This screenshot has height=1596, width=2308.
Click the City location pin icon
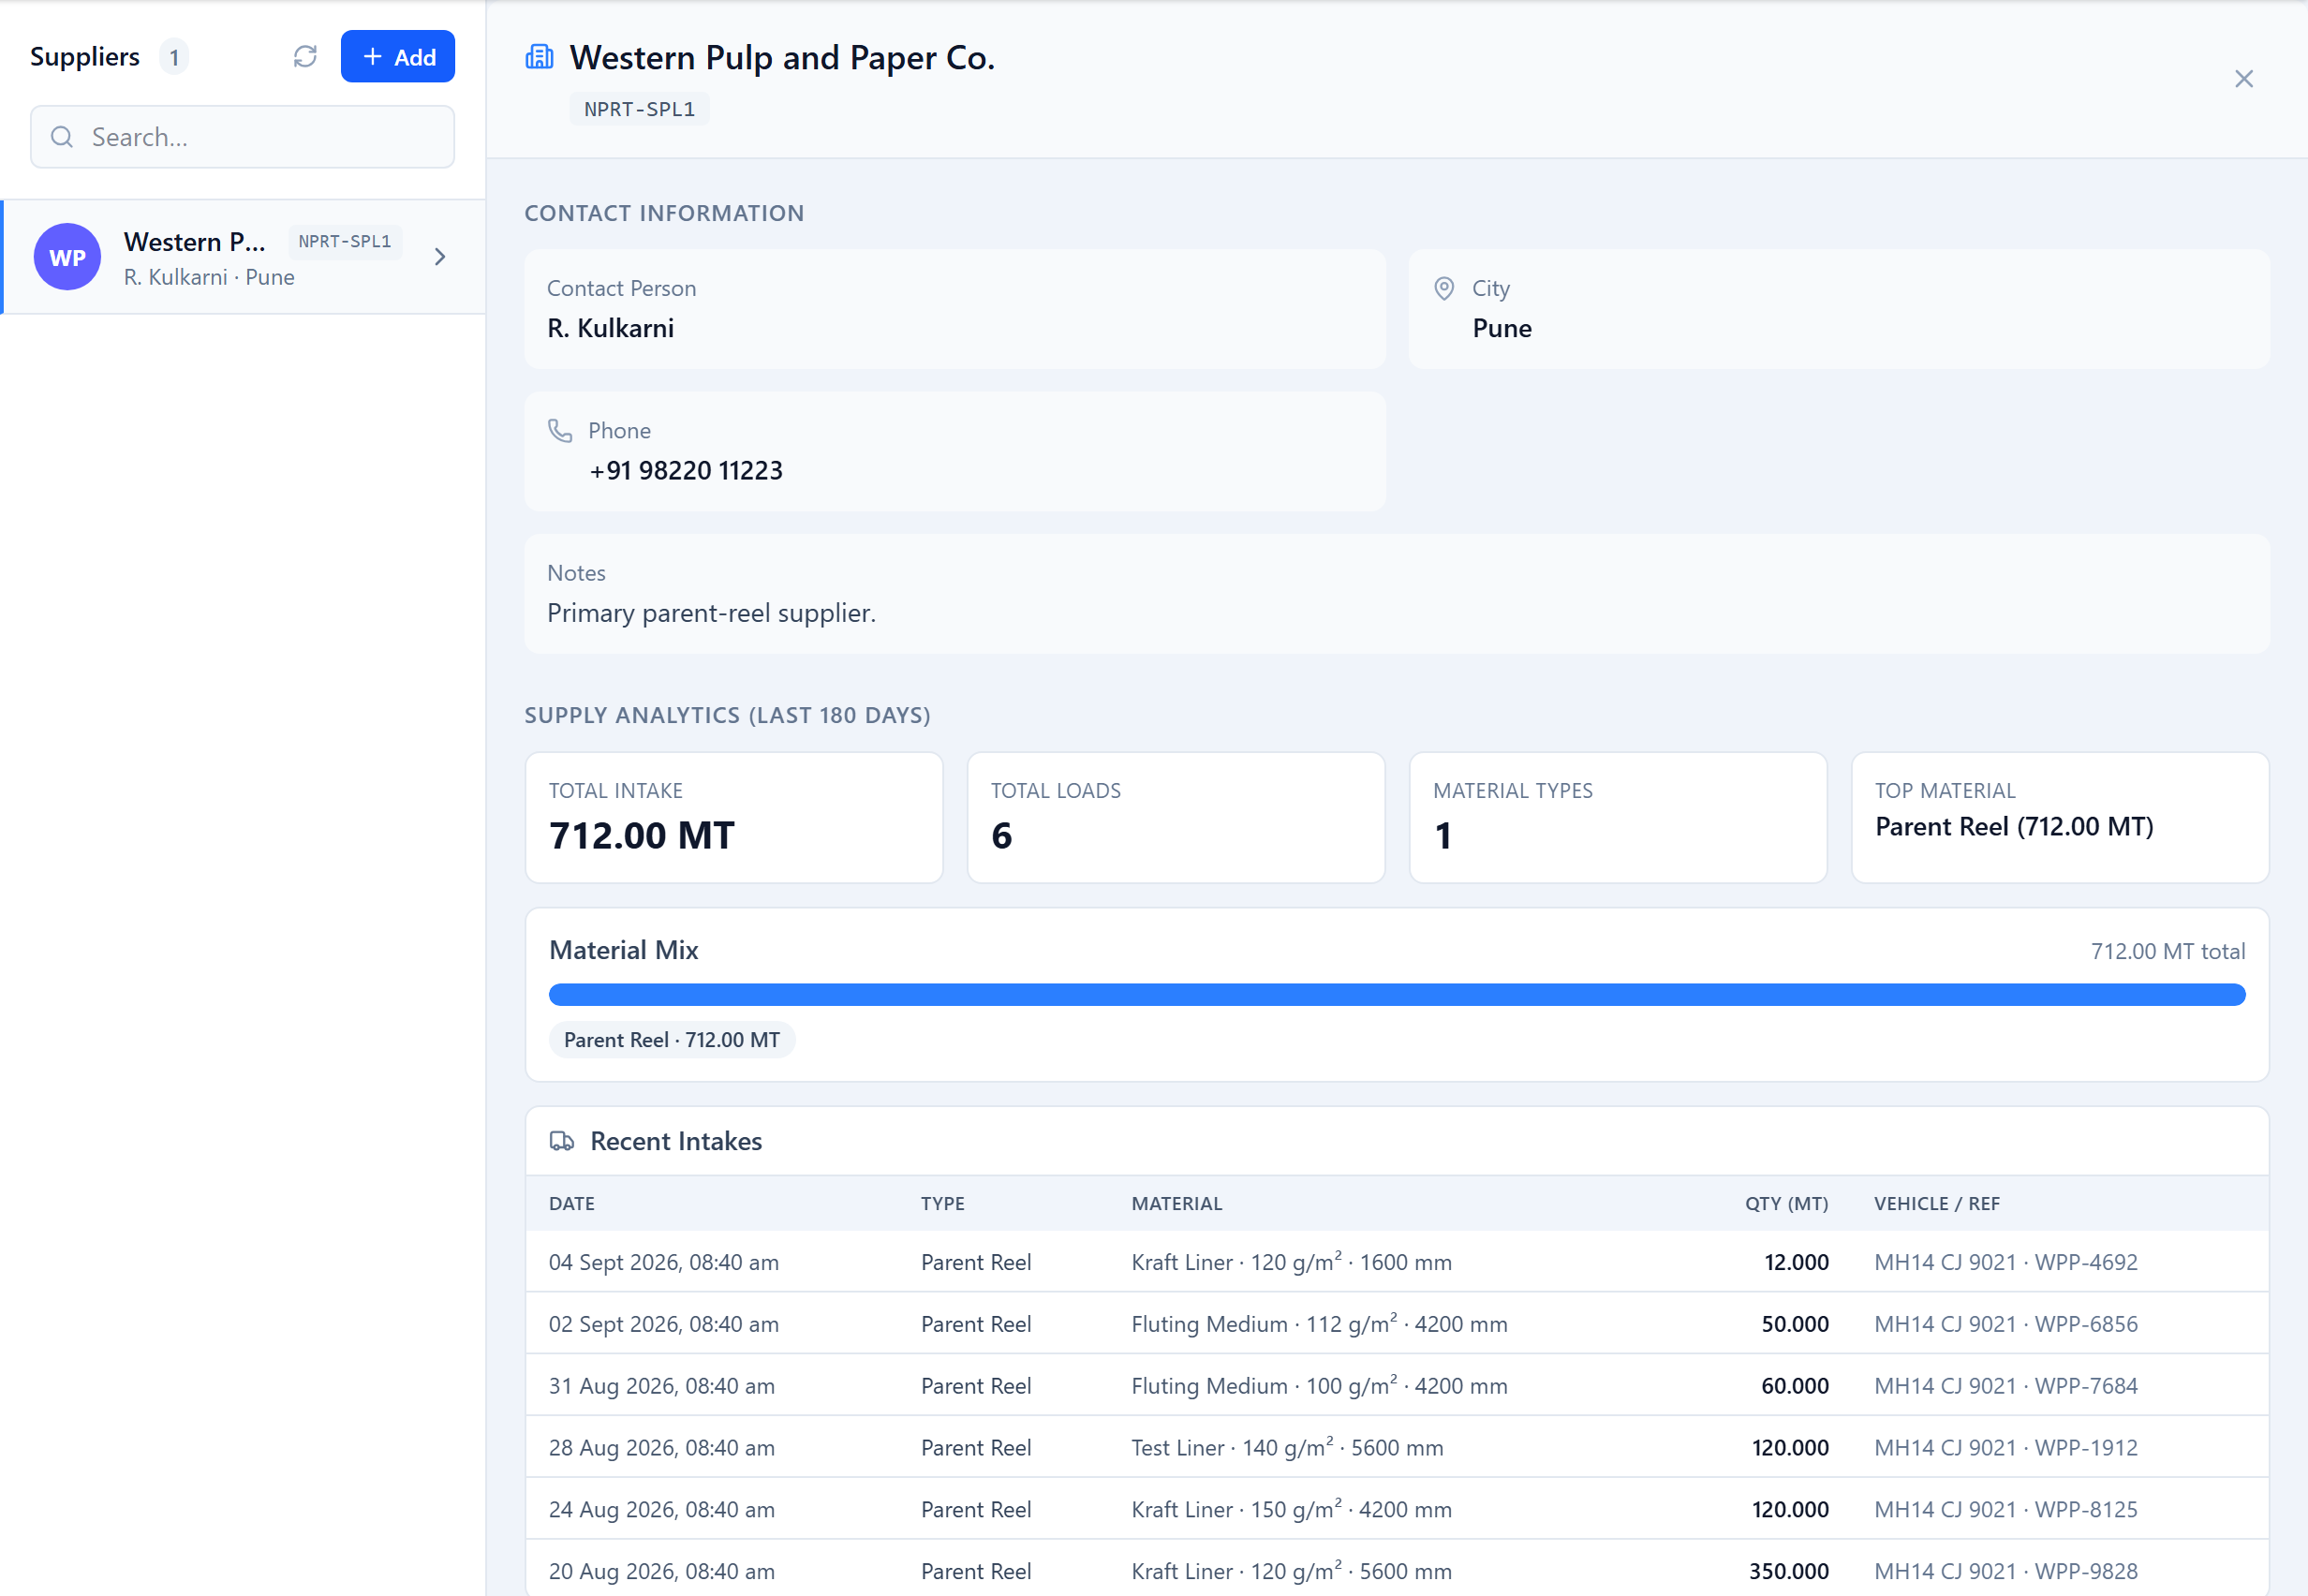pyautogui.click(x=1444, y=289)
